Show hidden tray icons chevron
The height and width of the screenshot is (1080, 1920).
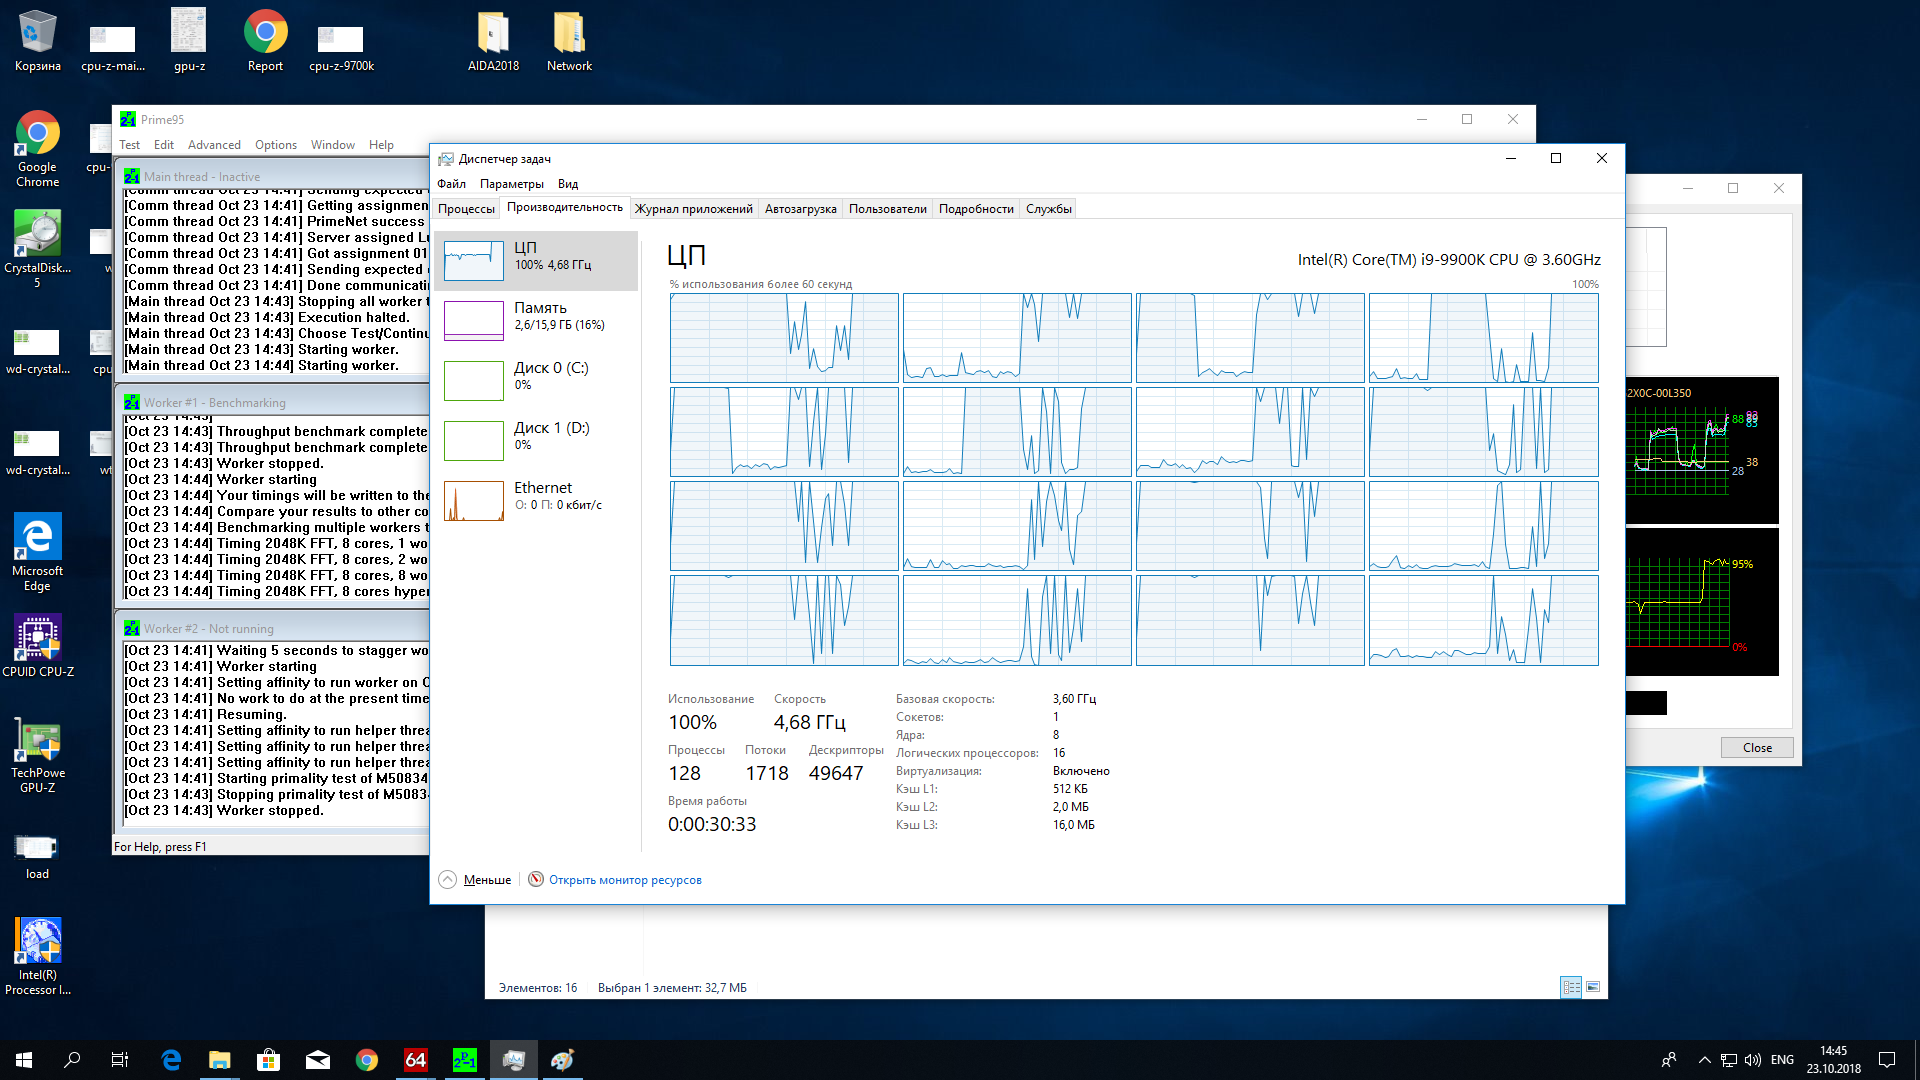(x=1704, y=1060)
